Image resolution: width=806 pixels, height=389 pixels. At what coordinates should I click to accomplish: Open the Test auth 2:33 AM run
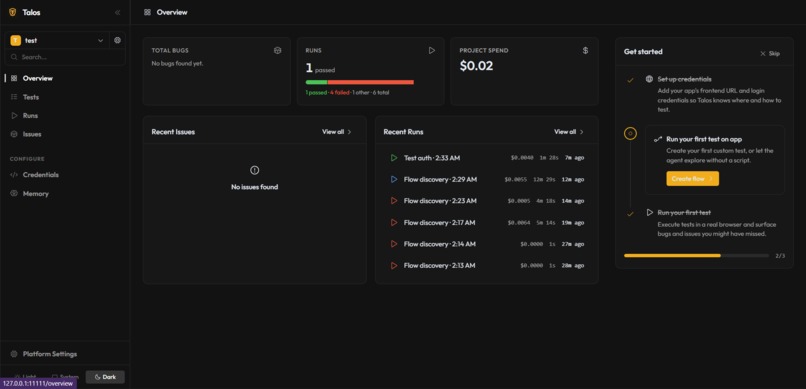coord(486,158)
